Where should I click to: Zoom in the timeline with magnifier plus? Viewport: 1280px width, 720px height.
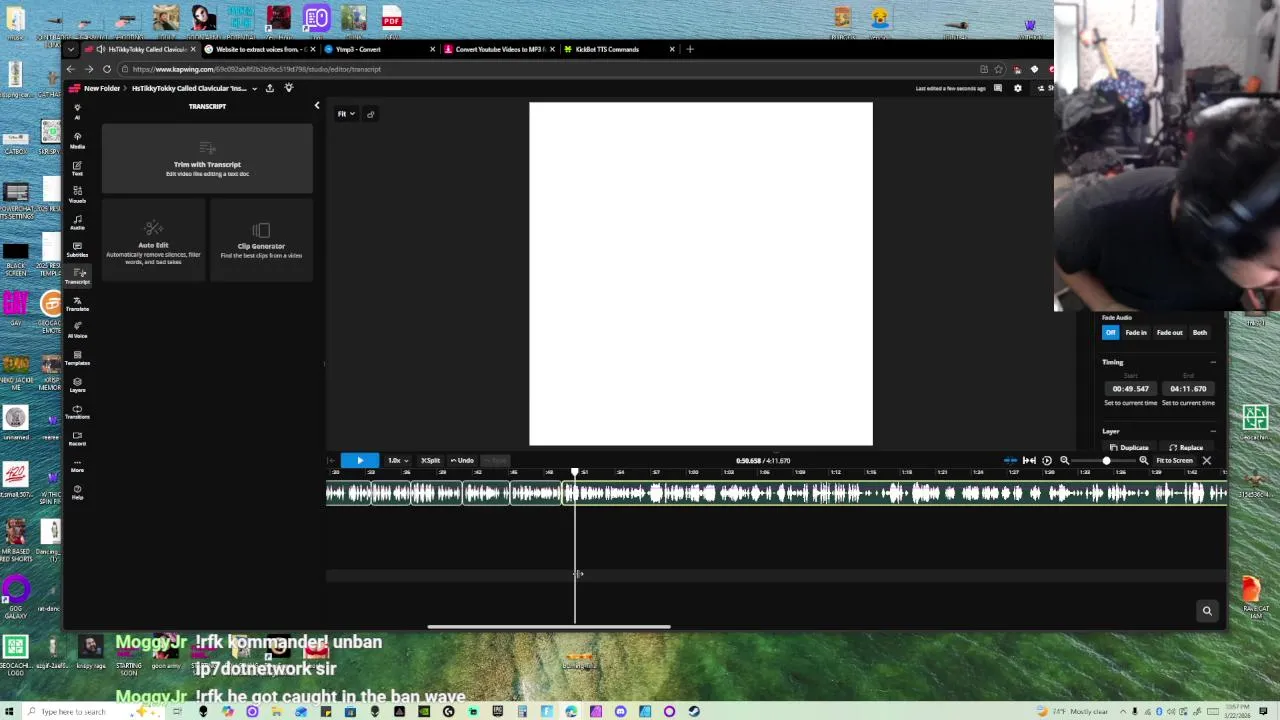click(x=1143, y=460)
